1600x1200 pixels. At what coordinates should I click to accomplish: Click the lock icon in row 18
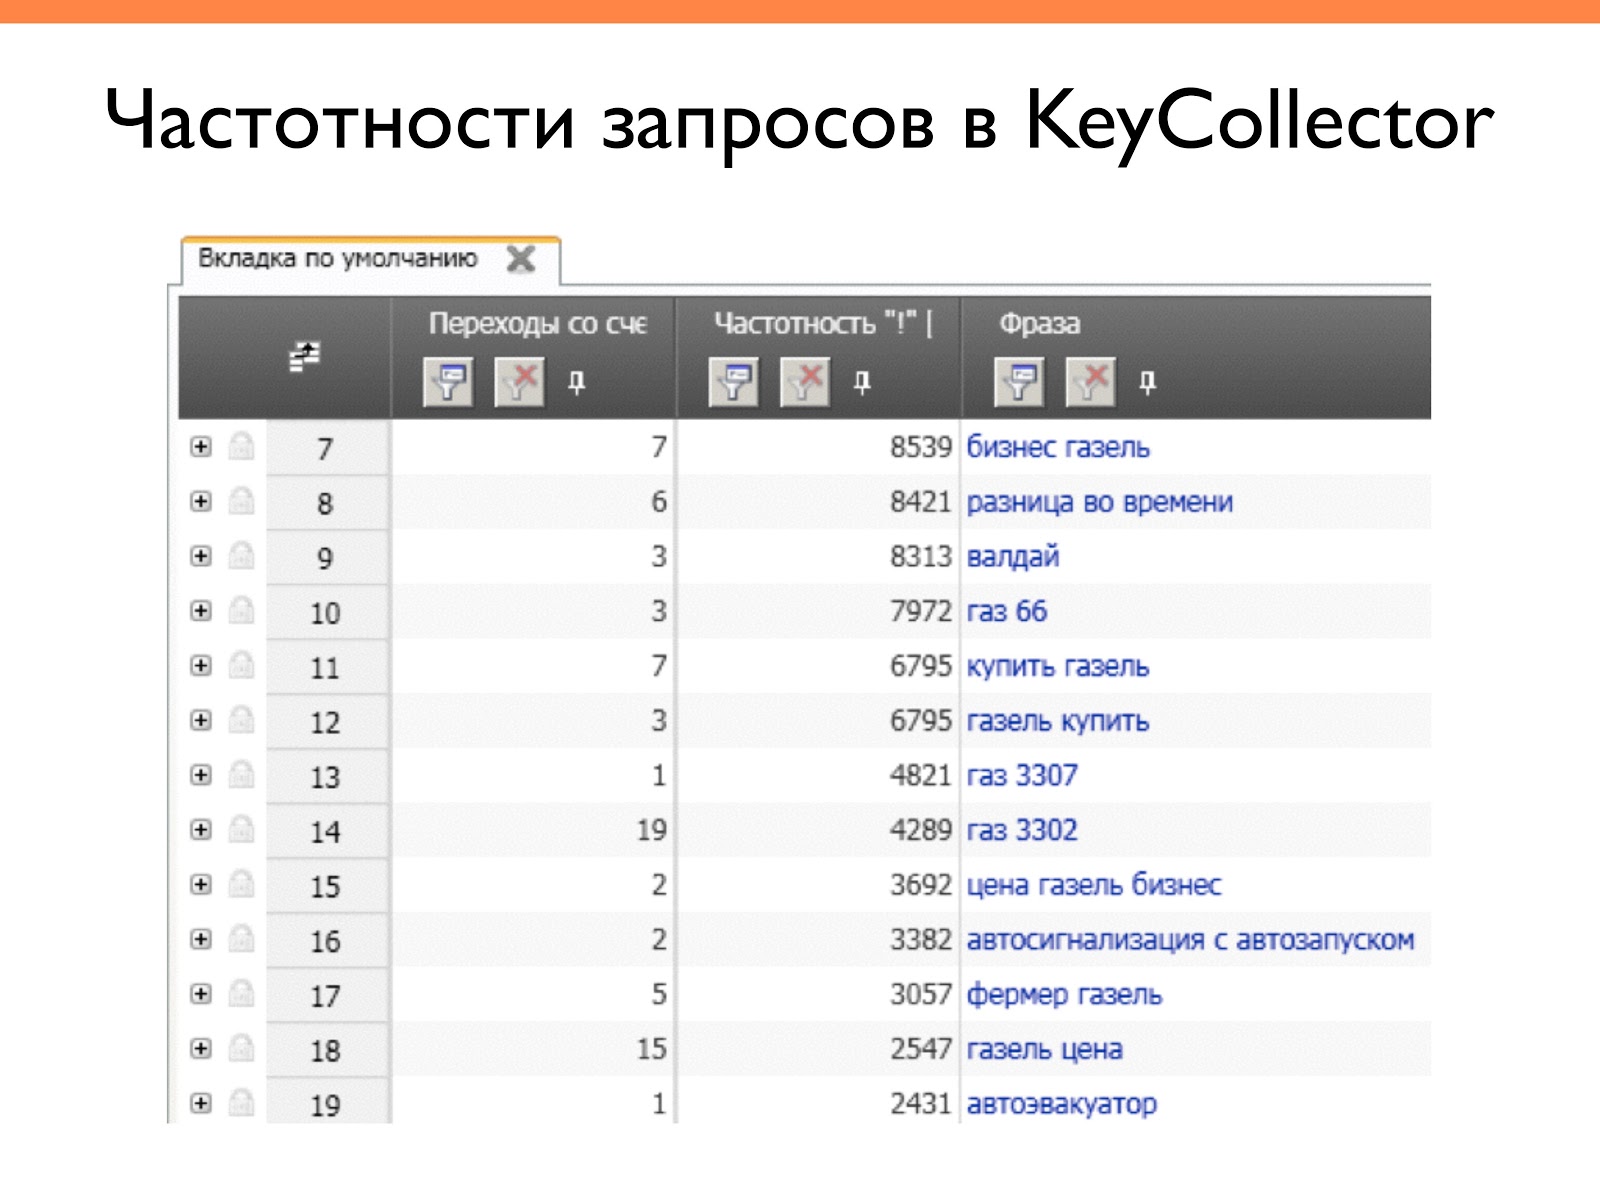[x=241, y=1047]
